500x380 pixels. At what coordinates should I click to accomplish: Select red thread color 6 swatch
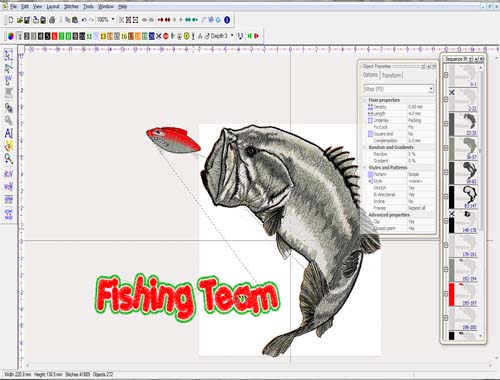[54, 36]
